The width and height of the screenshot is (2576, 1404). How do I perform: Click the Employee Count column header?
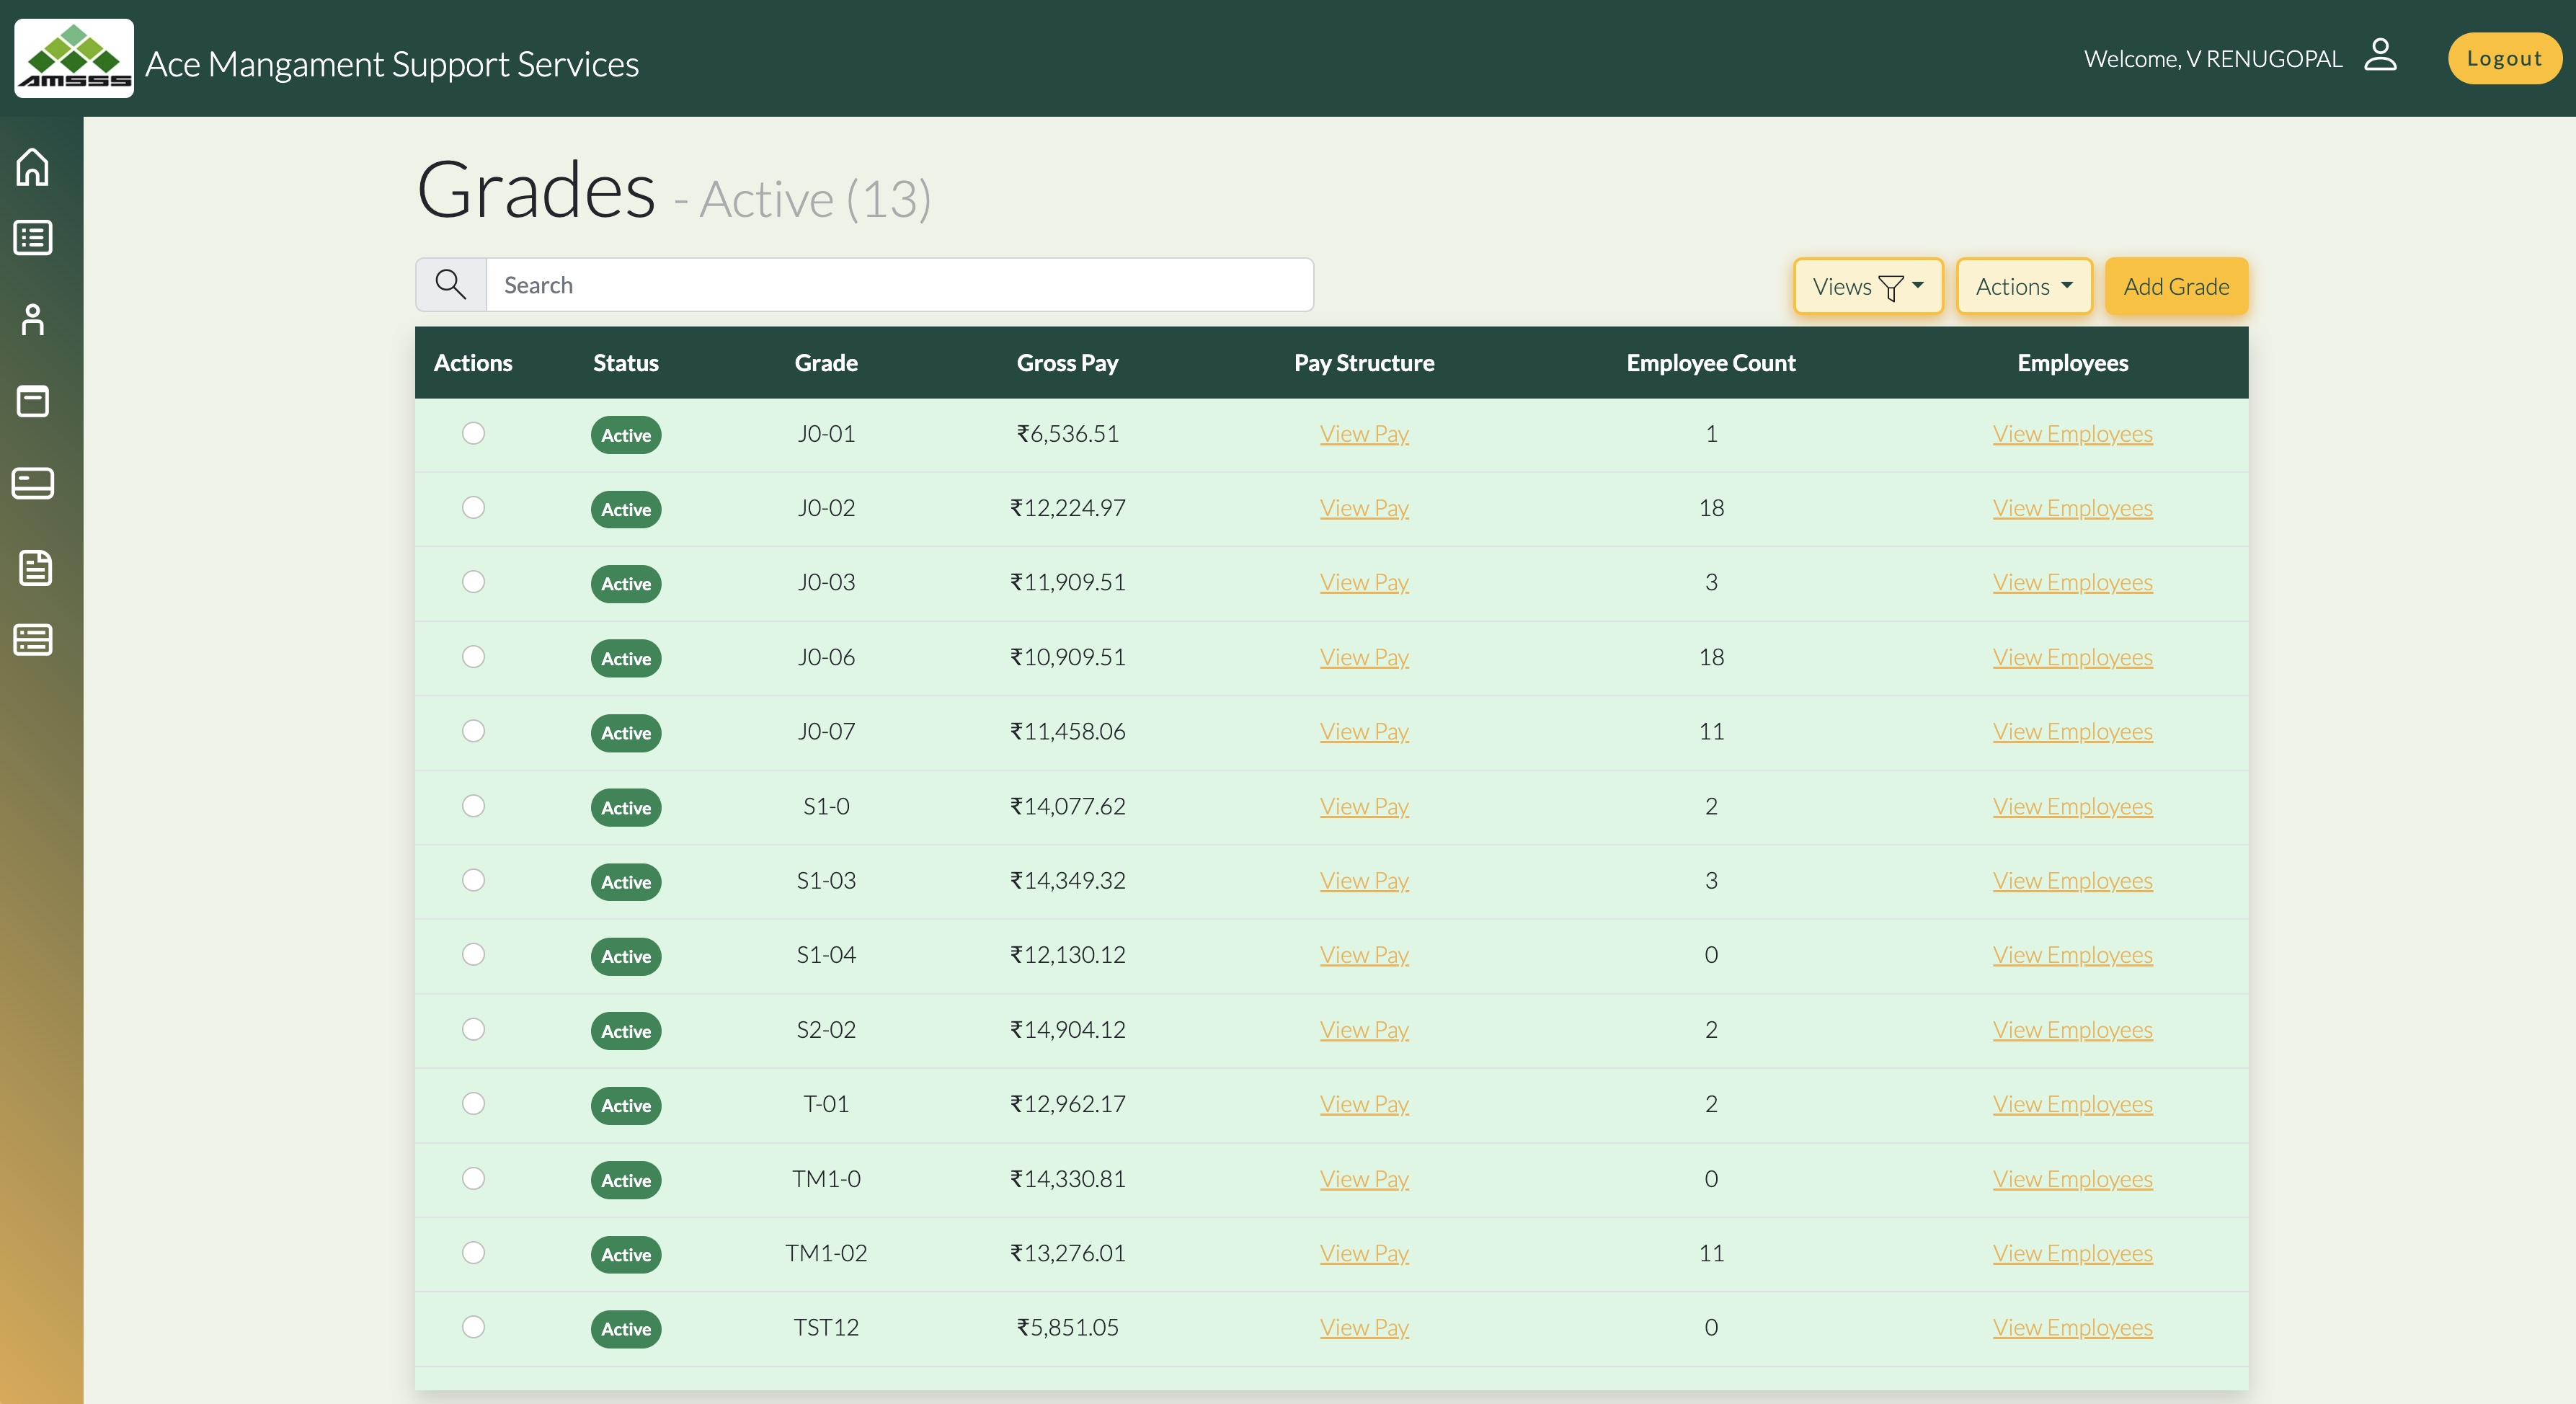point(1710,363)
